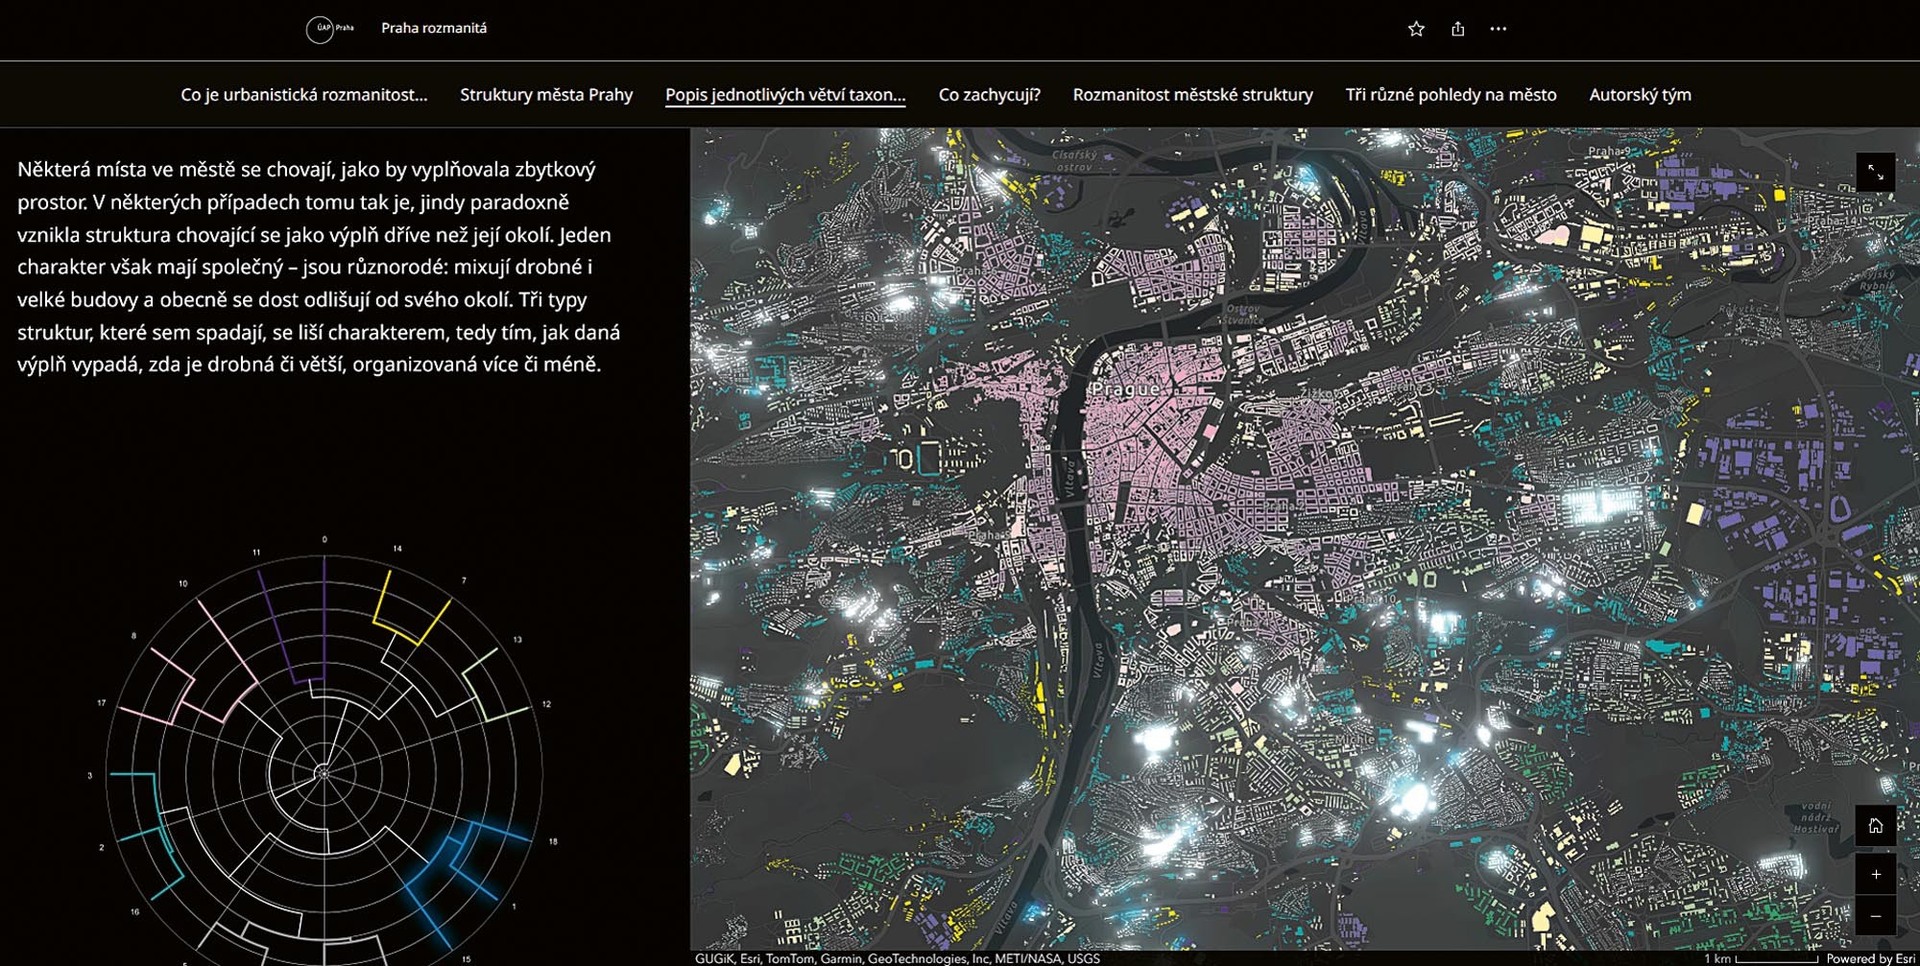Open the 'Co je urbanistická rozmanitost' section
This screenshot has height=966, width=1920.
click(304, 95)
